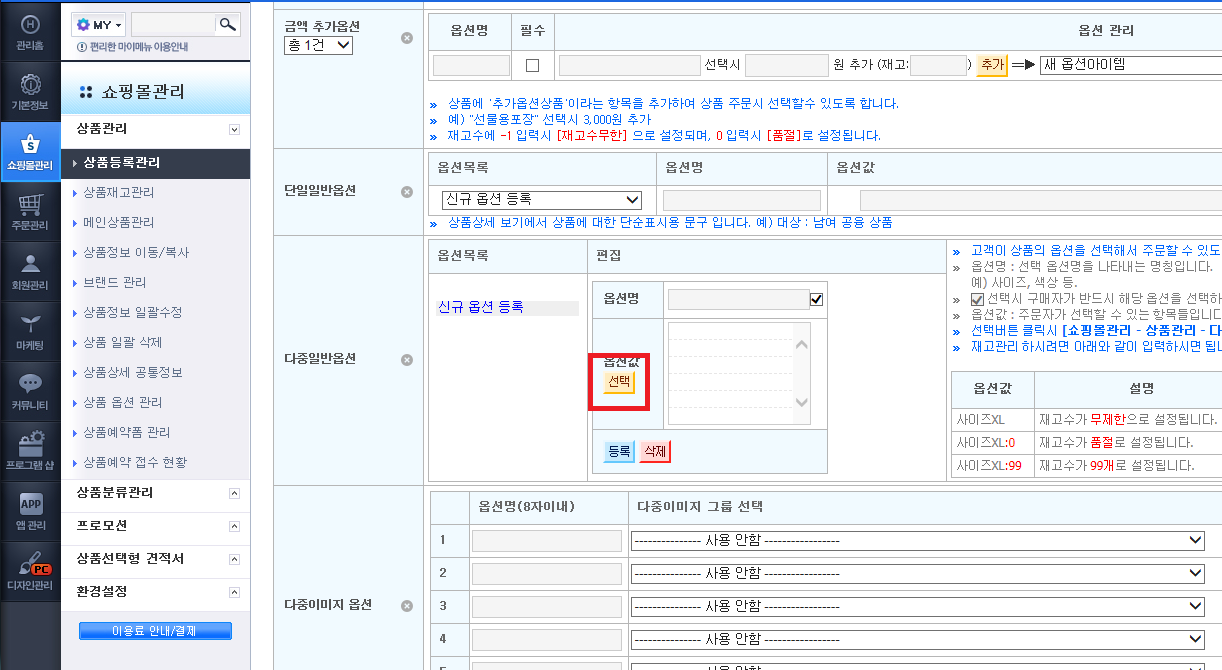Toggle the checked box in the 선택시 구매자가 help line
This screenshot has height=670, width=1222.
(x=977, y=298)
